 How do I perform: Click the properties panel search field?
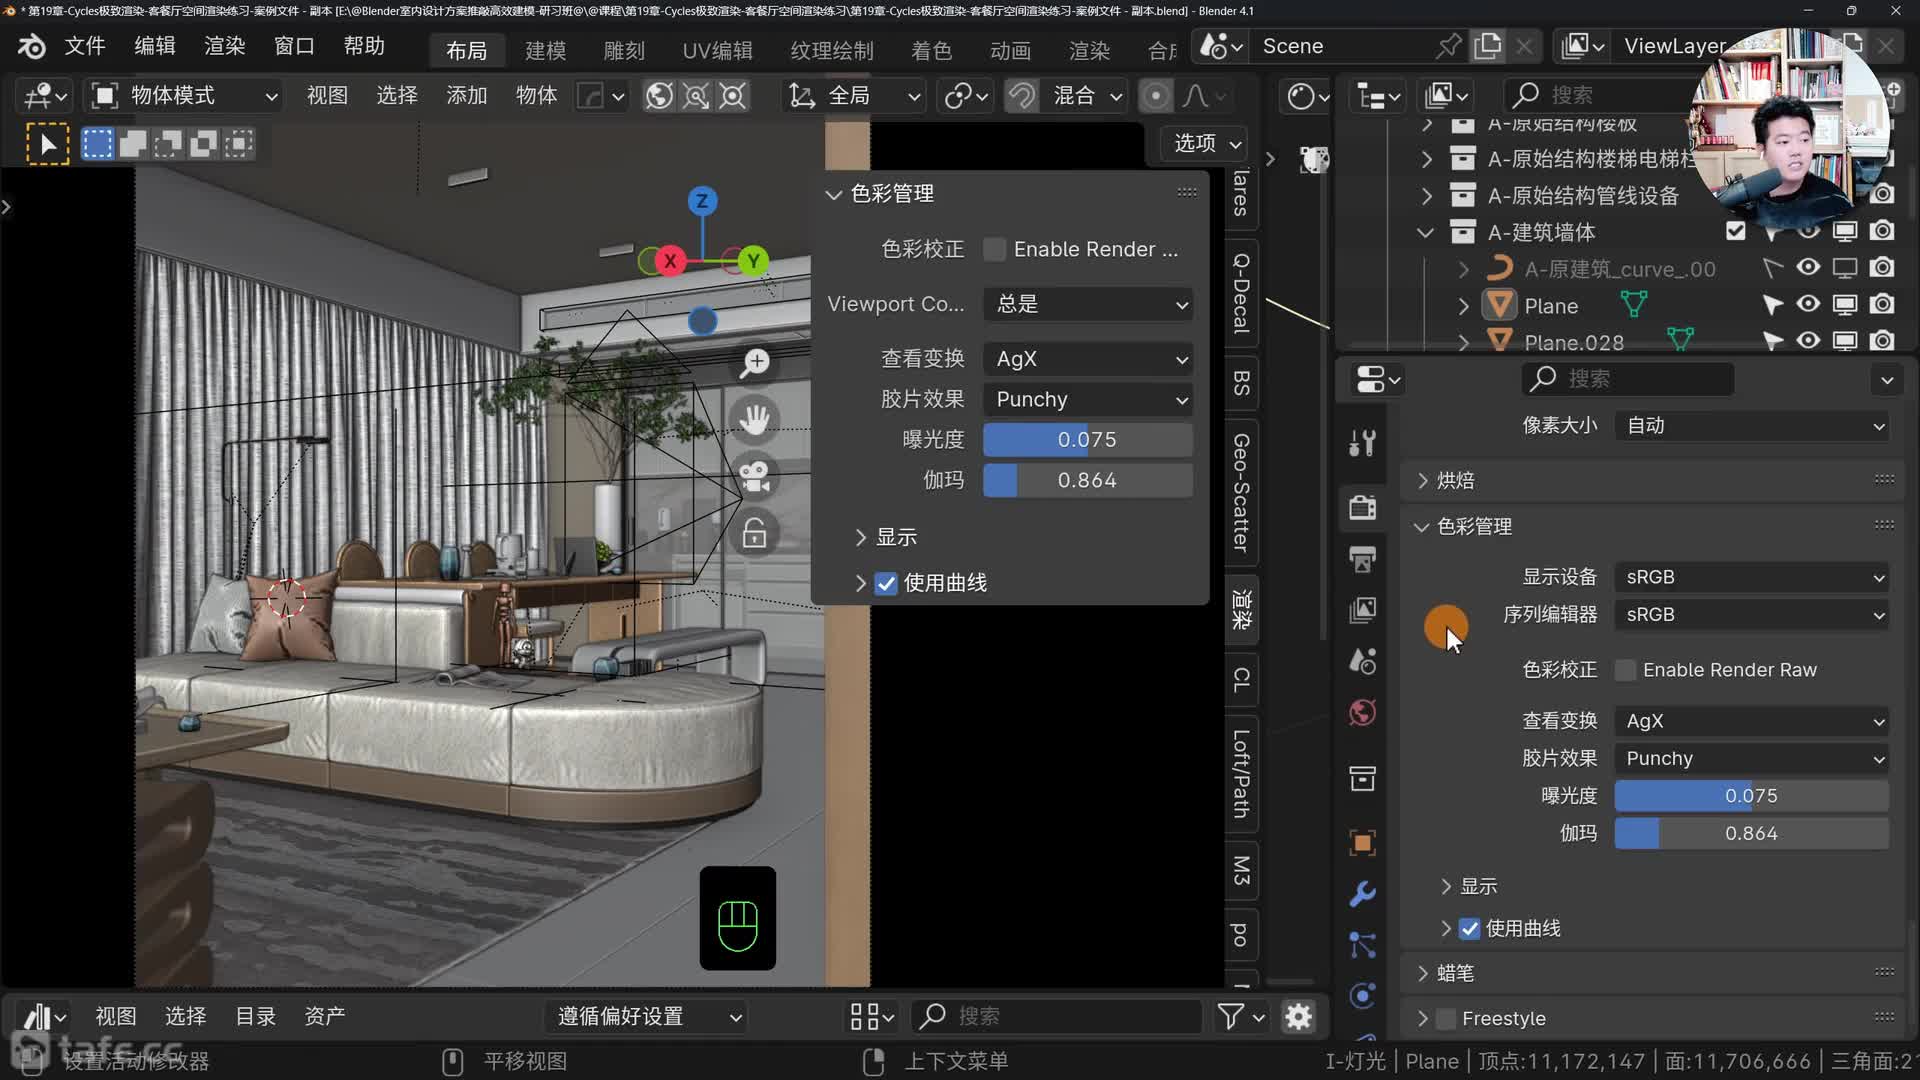1630,379
